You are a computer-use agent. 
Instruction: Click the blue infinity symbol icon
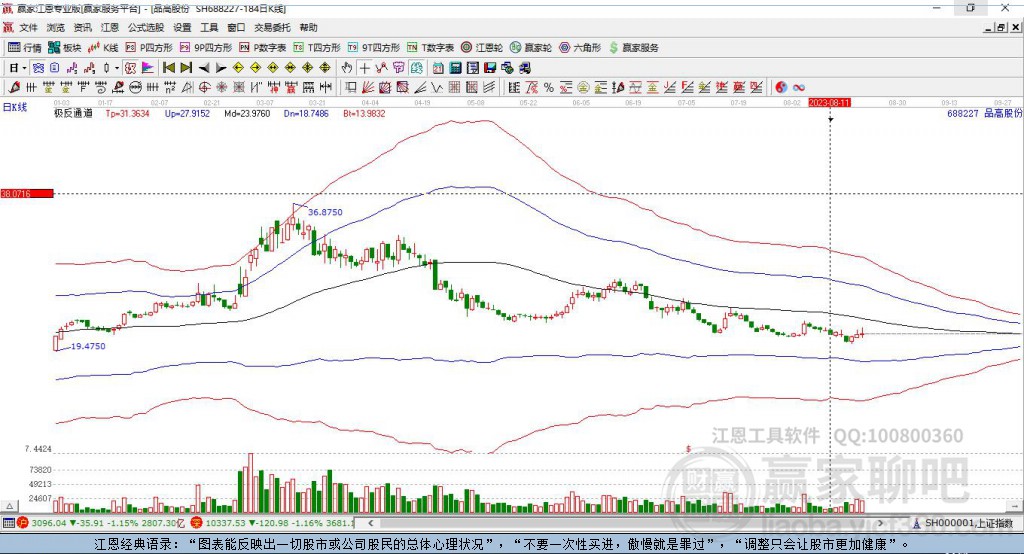coord(799,87)
